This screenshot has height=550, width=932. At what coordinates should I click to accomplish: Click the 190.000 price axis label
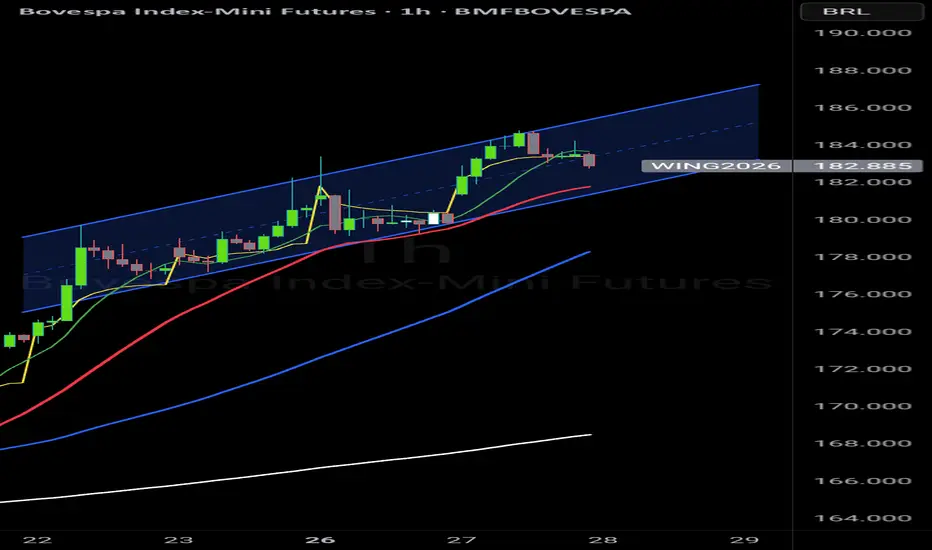[862, 33]
